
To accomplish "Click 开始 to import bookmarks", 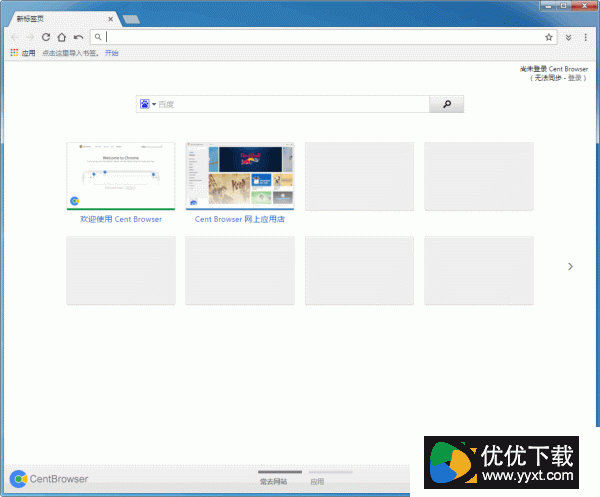I will pyautogui.click(x=111, y=53).
